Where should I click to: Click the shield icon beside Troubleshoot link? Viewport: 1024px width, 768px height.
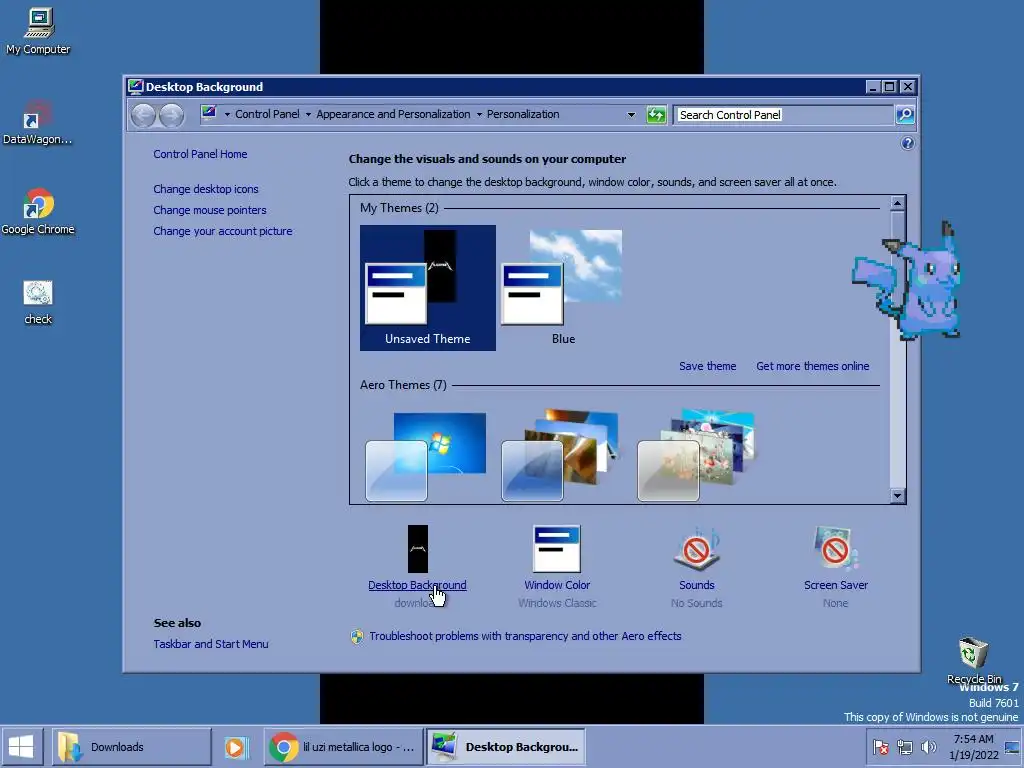(357, 637)
